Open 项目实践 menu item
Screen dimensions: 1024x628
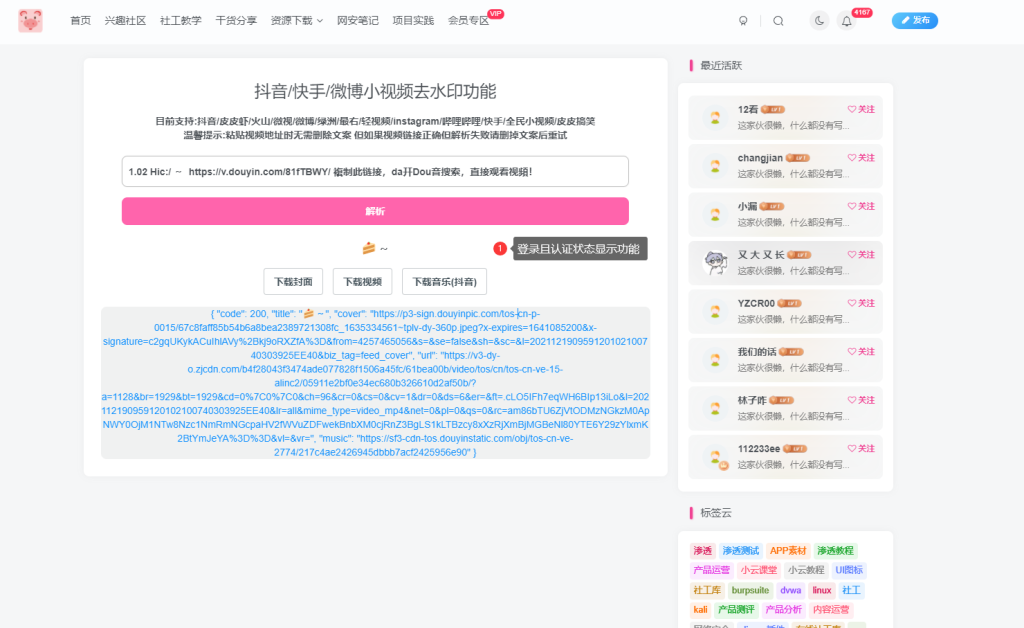[413, 21]
